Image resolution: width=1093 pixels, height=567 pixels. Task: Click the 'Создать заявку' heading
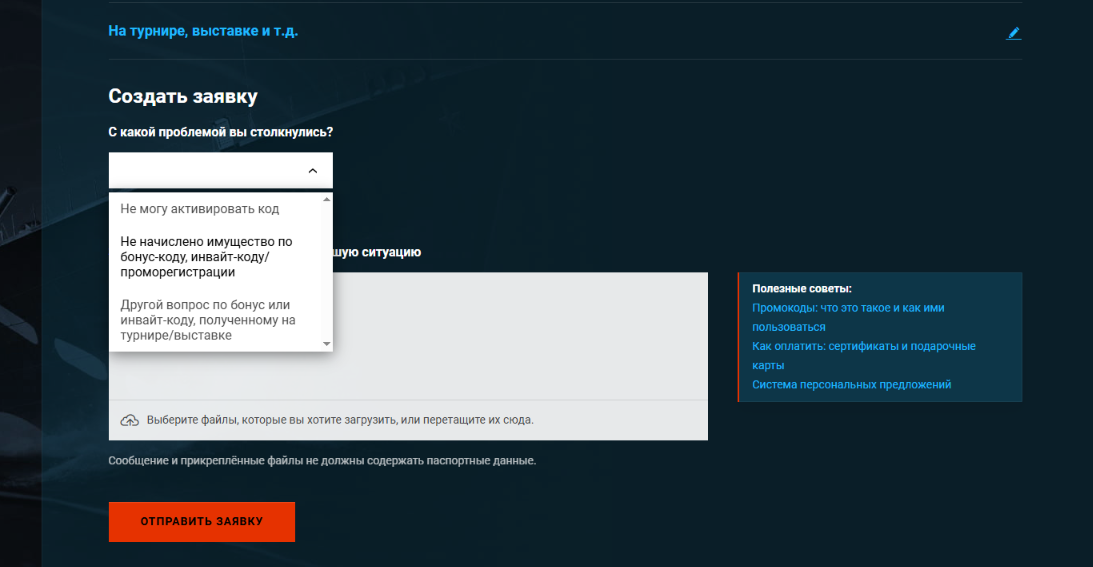(x=183, y=97)
